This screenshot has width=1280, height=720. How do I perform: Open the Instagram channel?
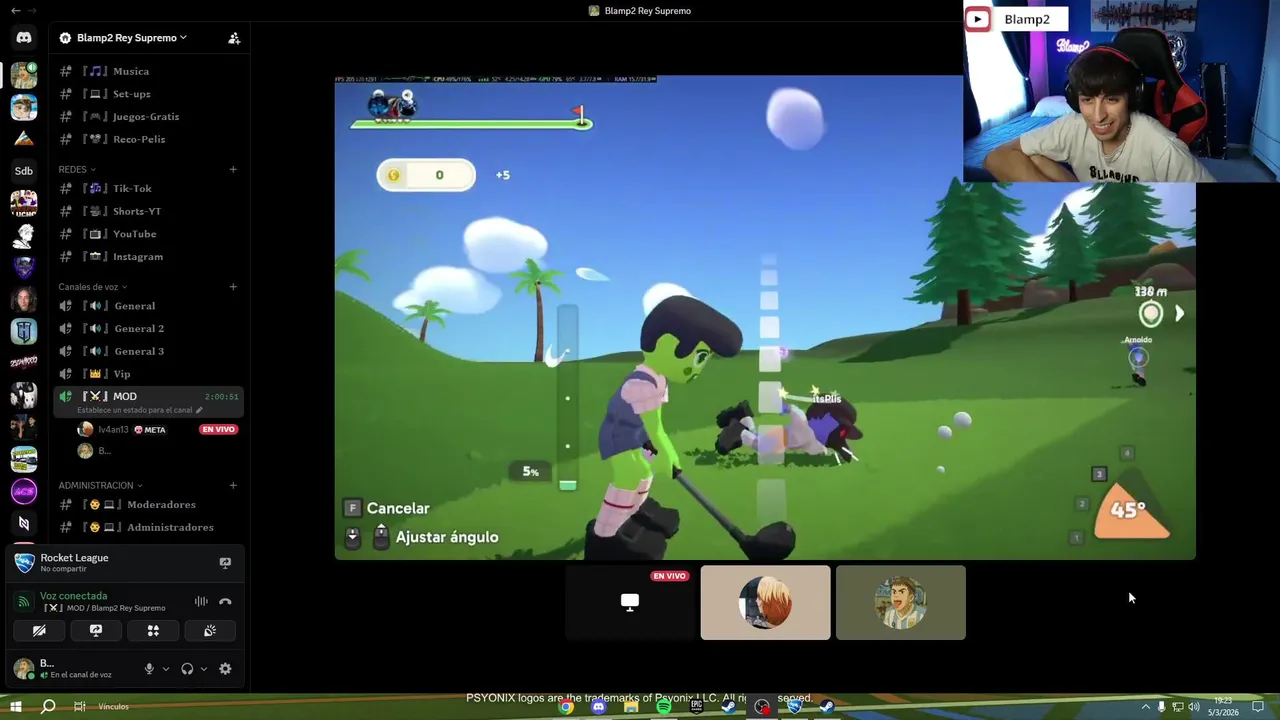[149, 257]
